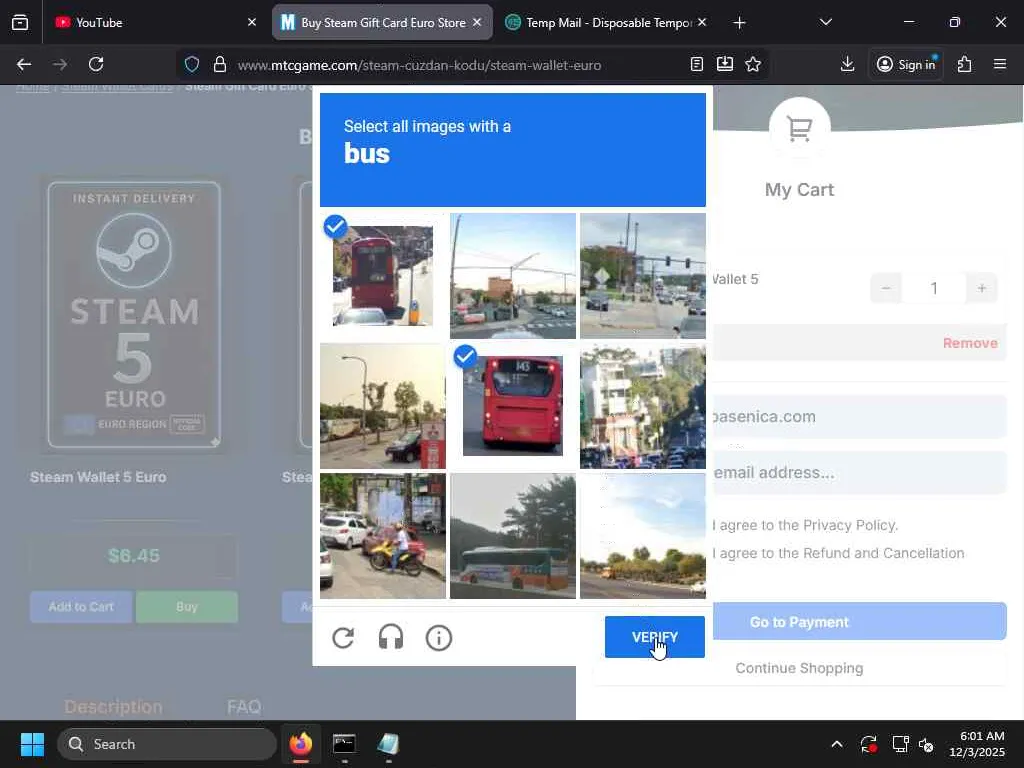Open the Firefox downloads panel
1024x768 pixels.
point(847,64)
